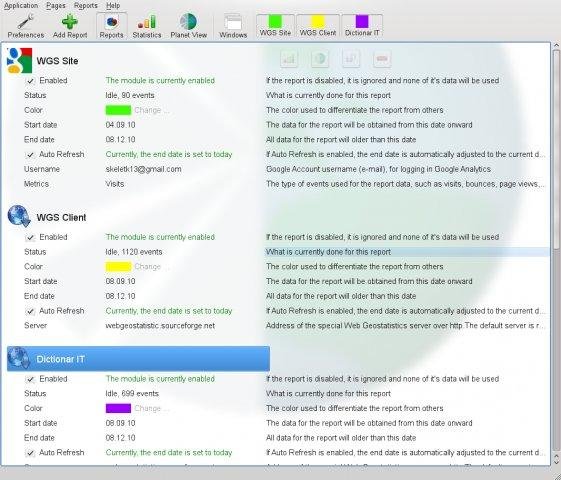Select WGS Site green report button

[275, 25]
